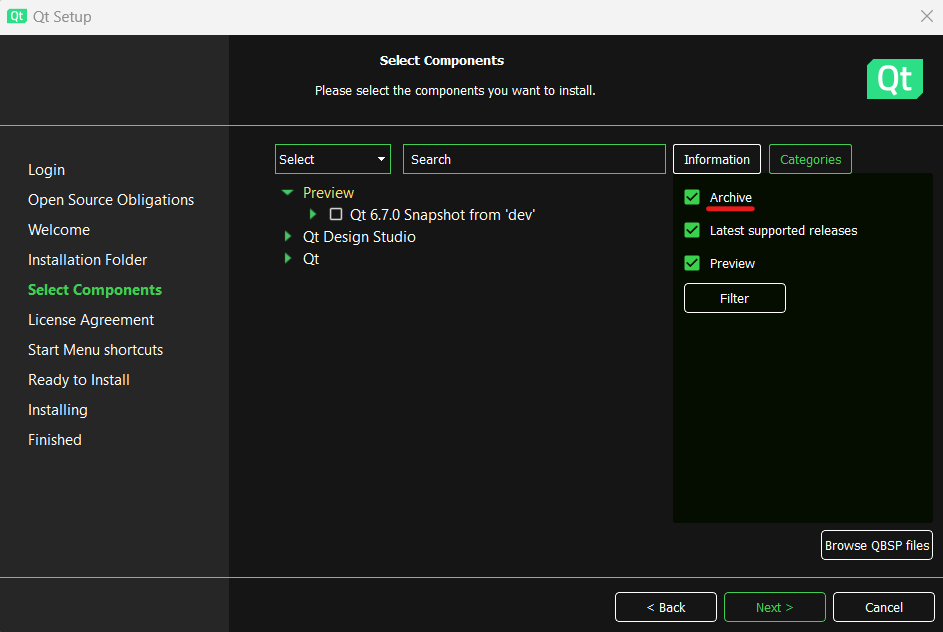Click the Browse QBSP files button

876,545
